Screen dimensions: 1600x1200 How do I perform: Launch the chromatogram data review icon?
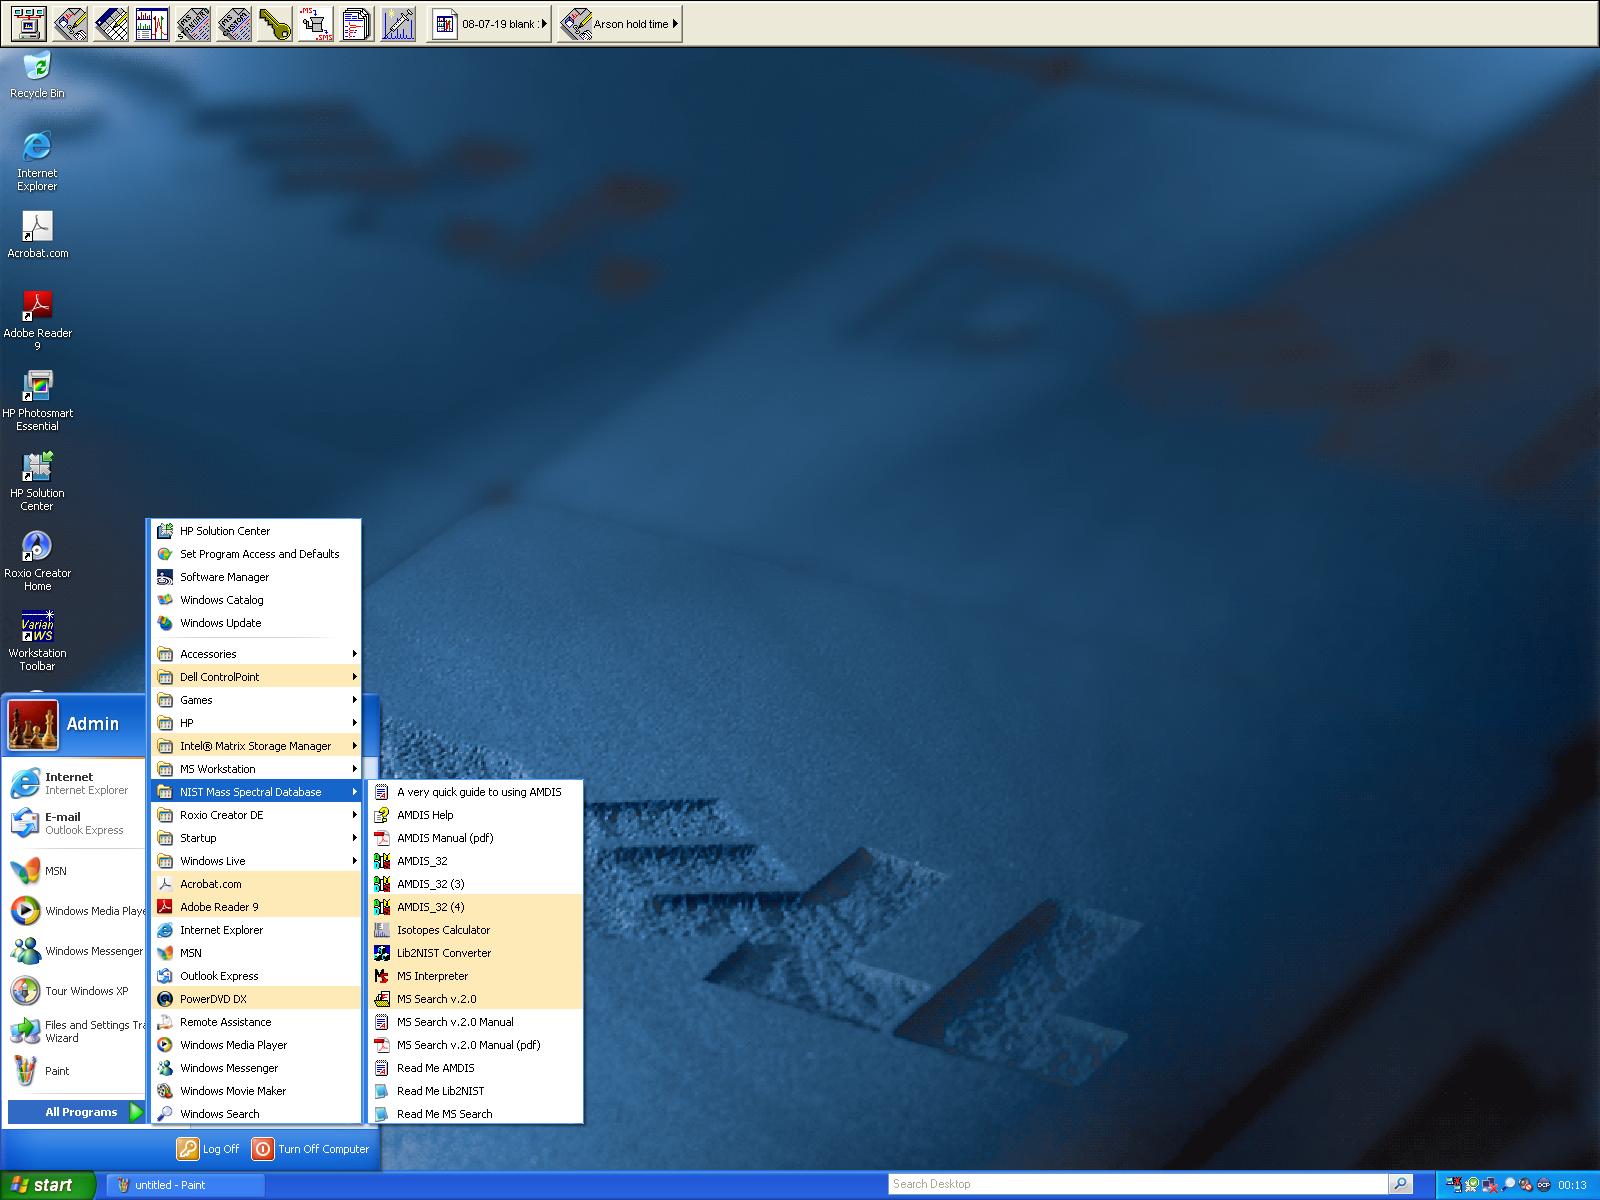pyautogui.click(x=152, y=23)
